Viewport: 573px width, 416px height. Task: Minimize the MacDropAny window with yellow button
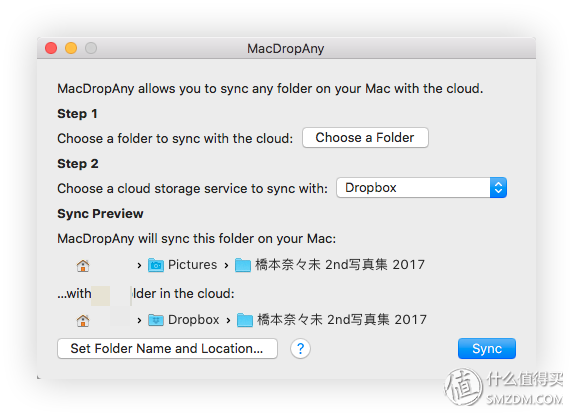click(x=71, y=48)
